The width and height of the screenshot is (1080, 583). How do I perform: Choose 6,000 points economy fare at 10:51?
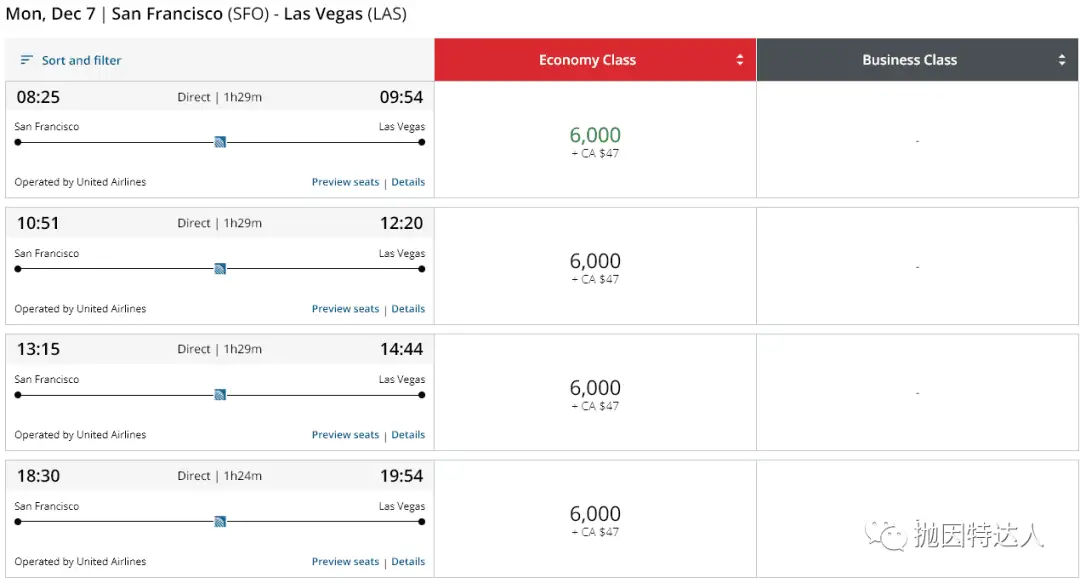click(x=595, y=262)
